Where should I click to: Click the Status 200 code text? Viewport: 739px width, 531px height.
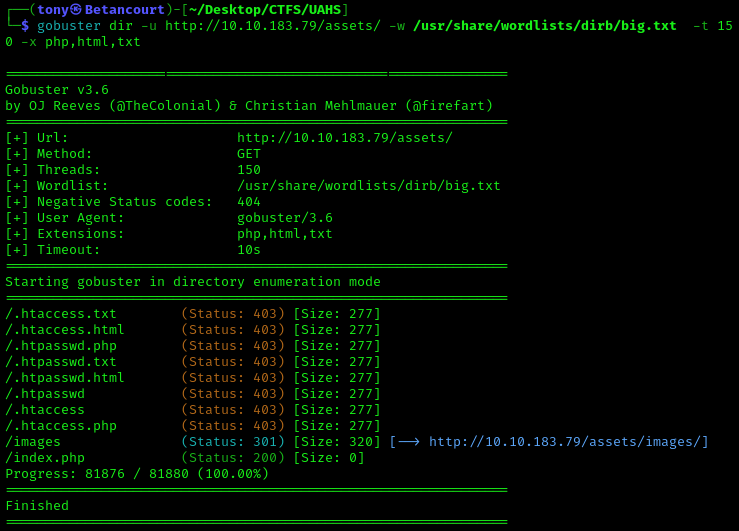pos(233,458)
